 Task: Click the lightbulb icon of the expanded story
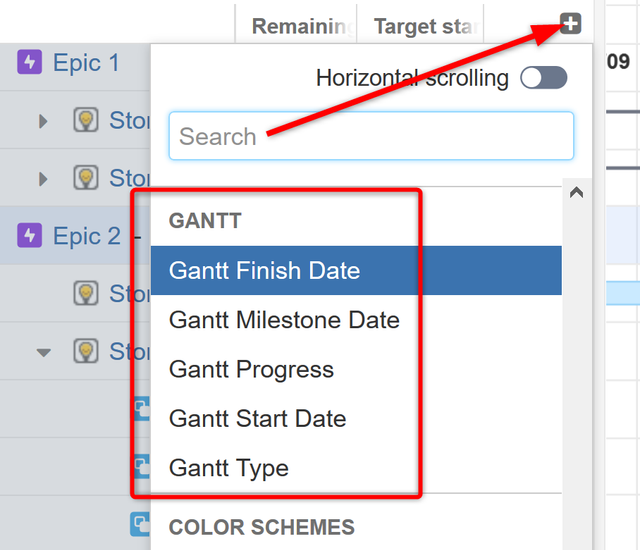[86, 351]
